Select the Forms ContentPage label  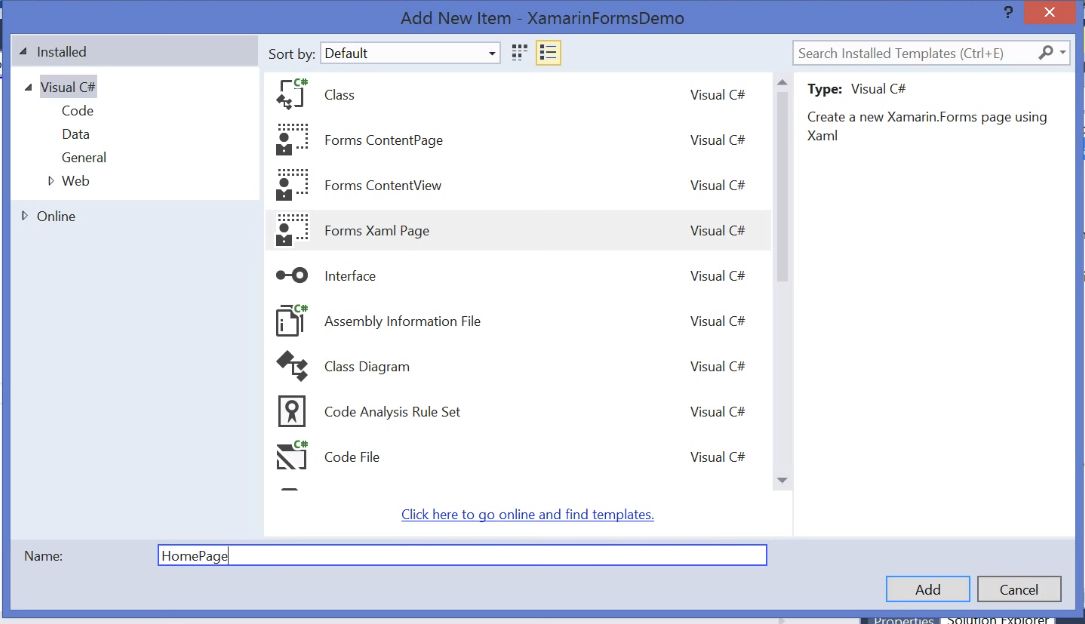383,140
